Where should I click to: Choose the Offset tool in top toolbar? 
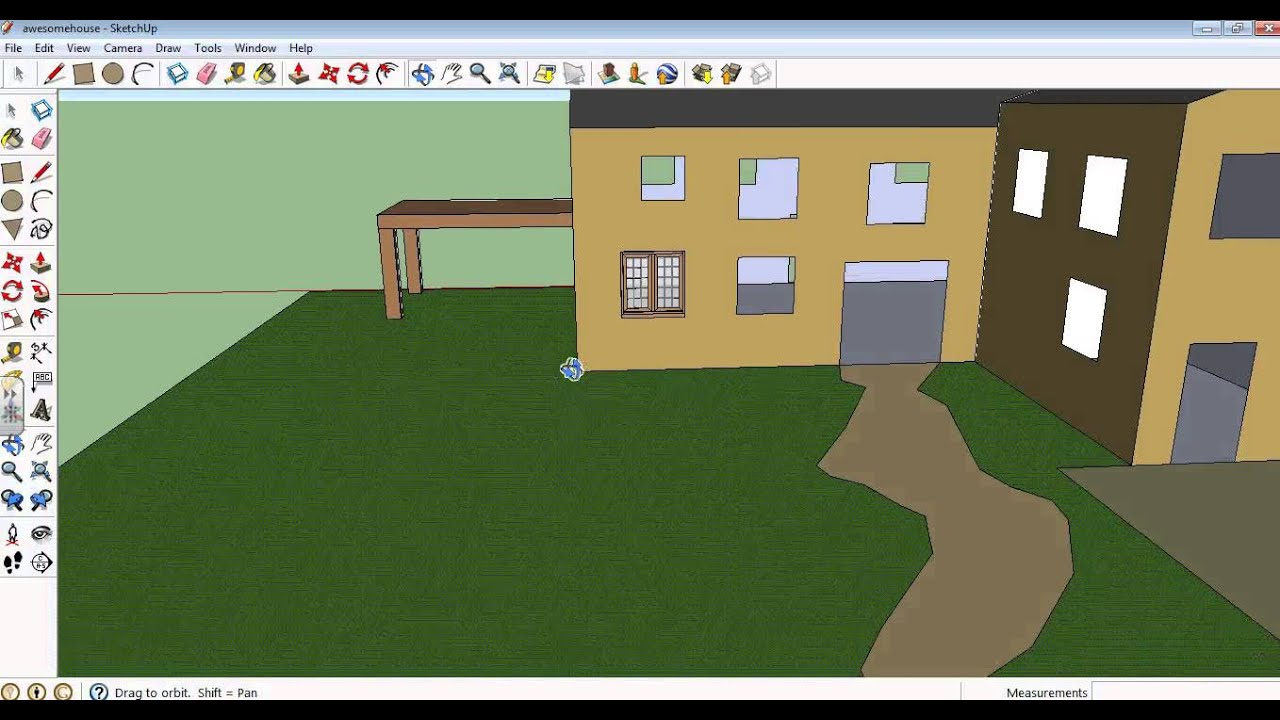pyautogui.click(x=387, y=74)
